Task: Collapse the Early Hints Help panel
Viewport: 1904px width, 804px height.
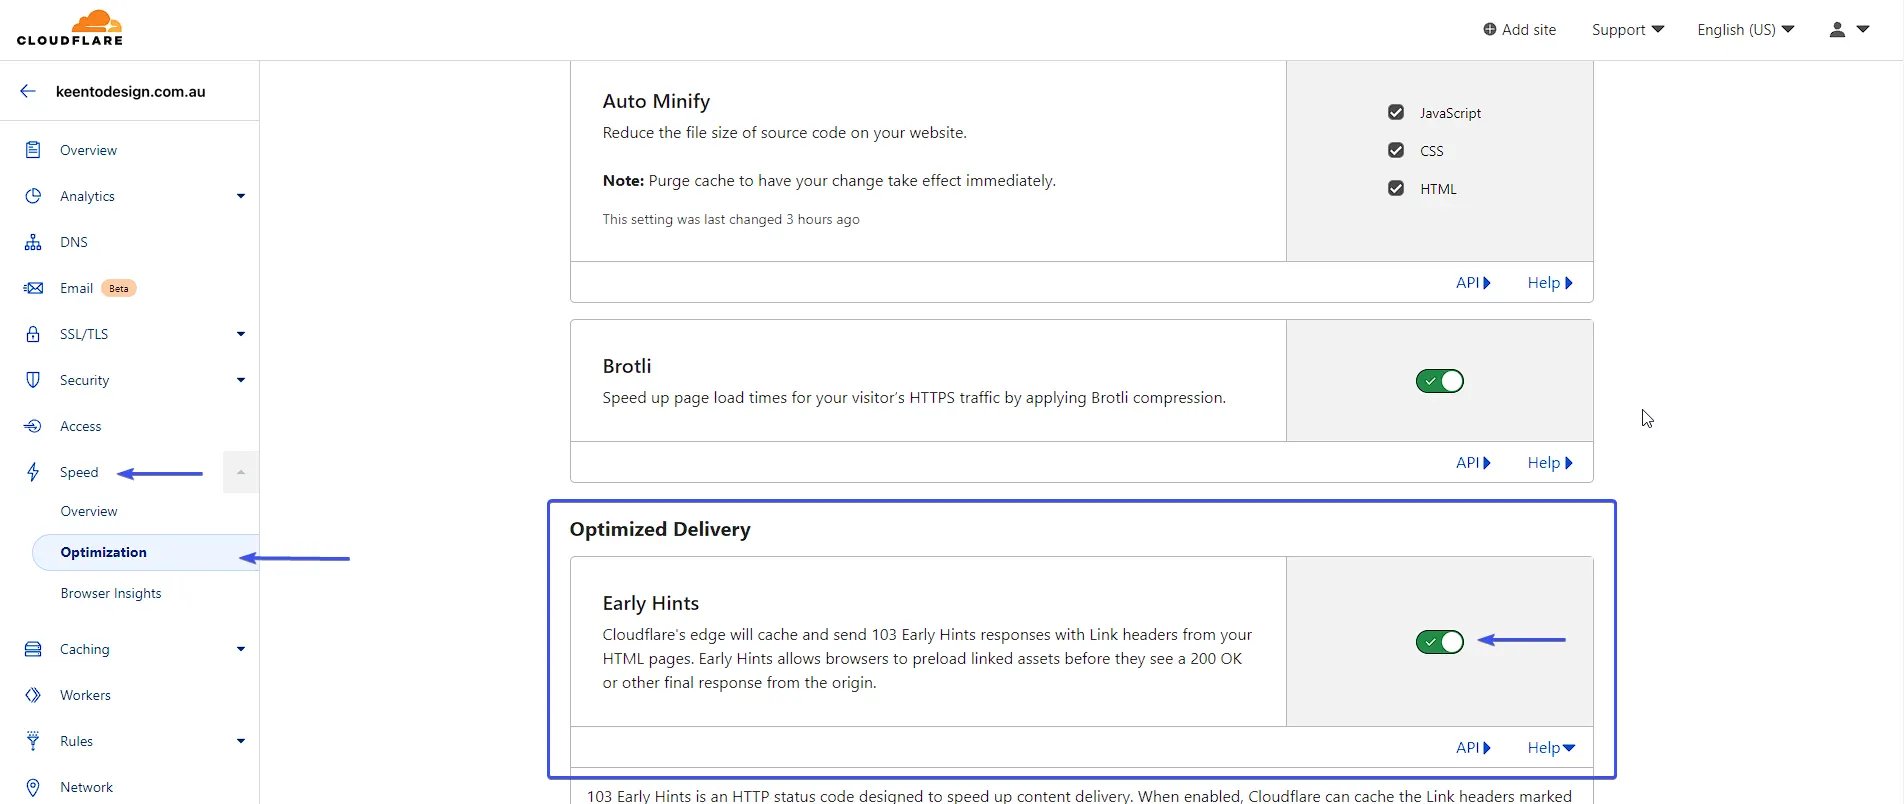Action: pos(1551,748)
